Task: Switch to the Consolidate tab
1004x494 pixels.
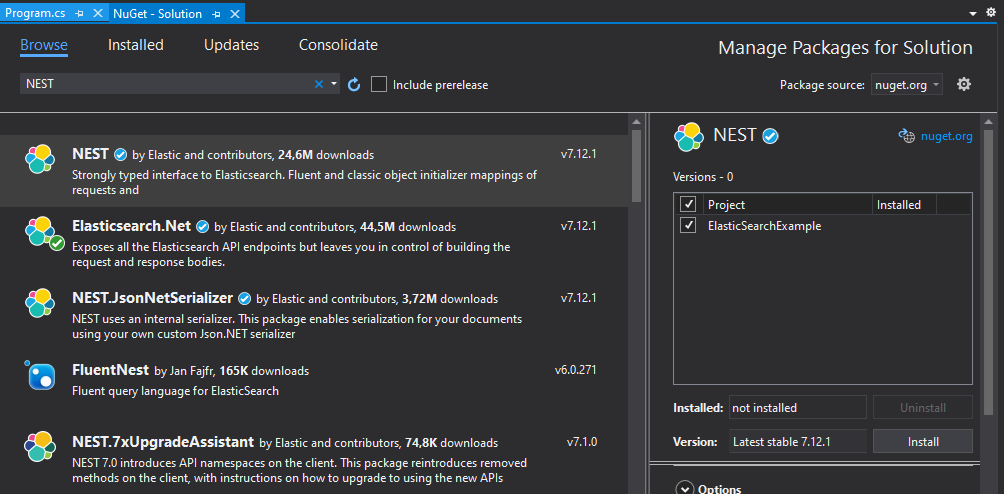Action: [x=338, y=45]
